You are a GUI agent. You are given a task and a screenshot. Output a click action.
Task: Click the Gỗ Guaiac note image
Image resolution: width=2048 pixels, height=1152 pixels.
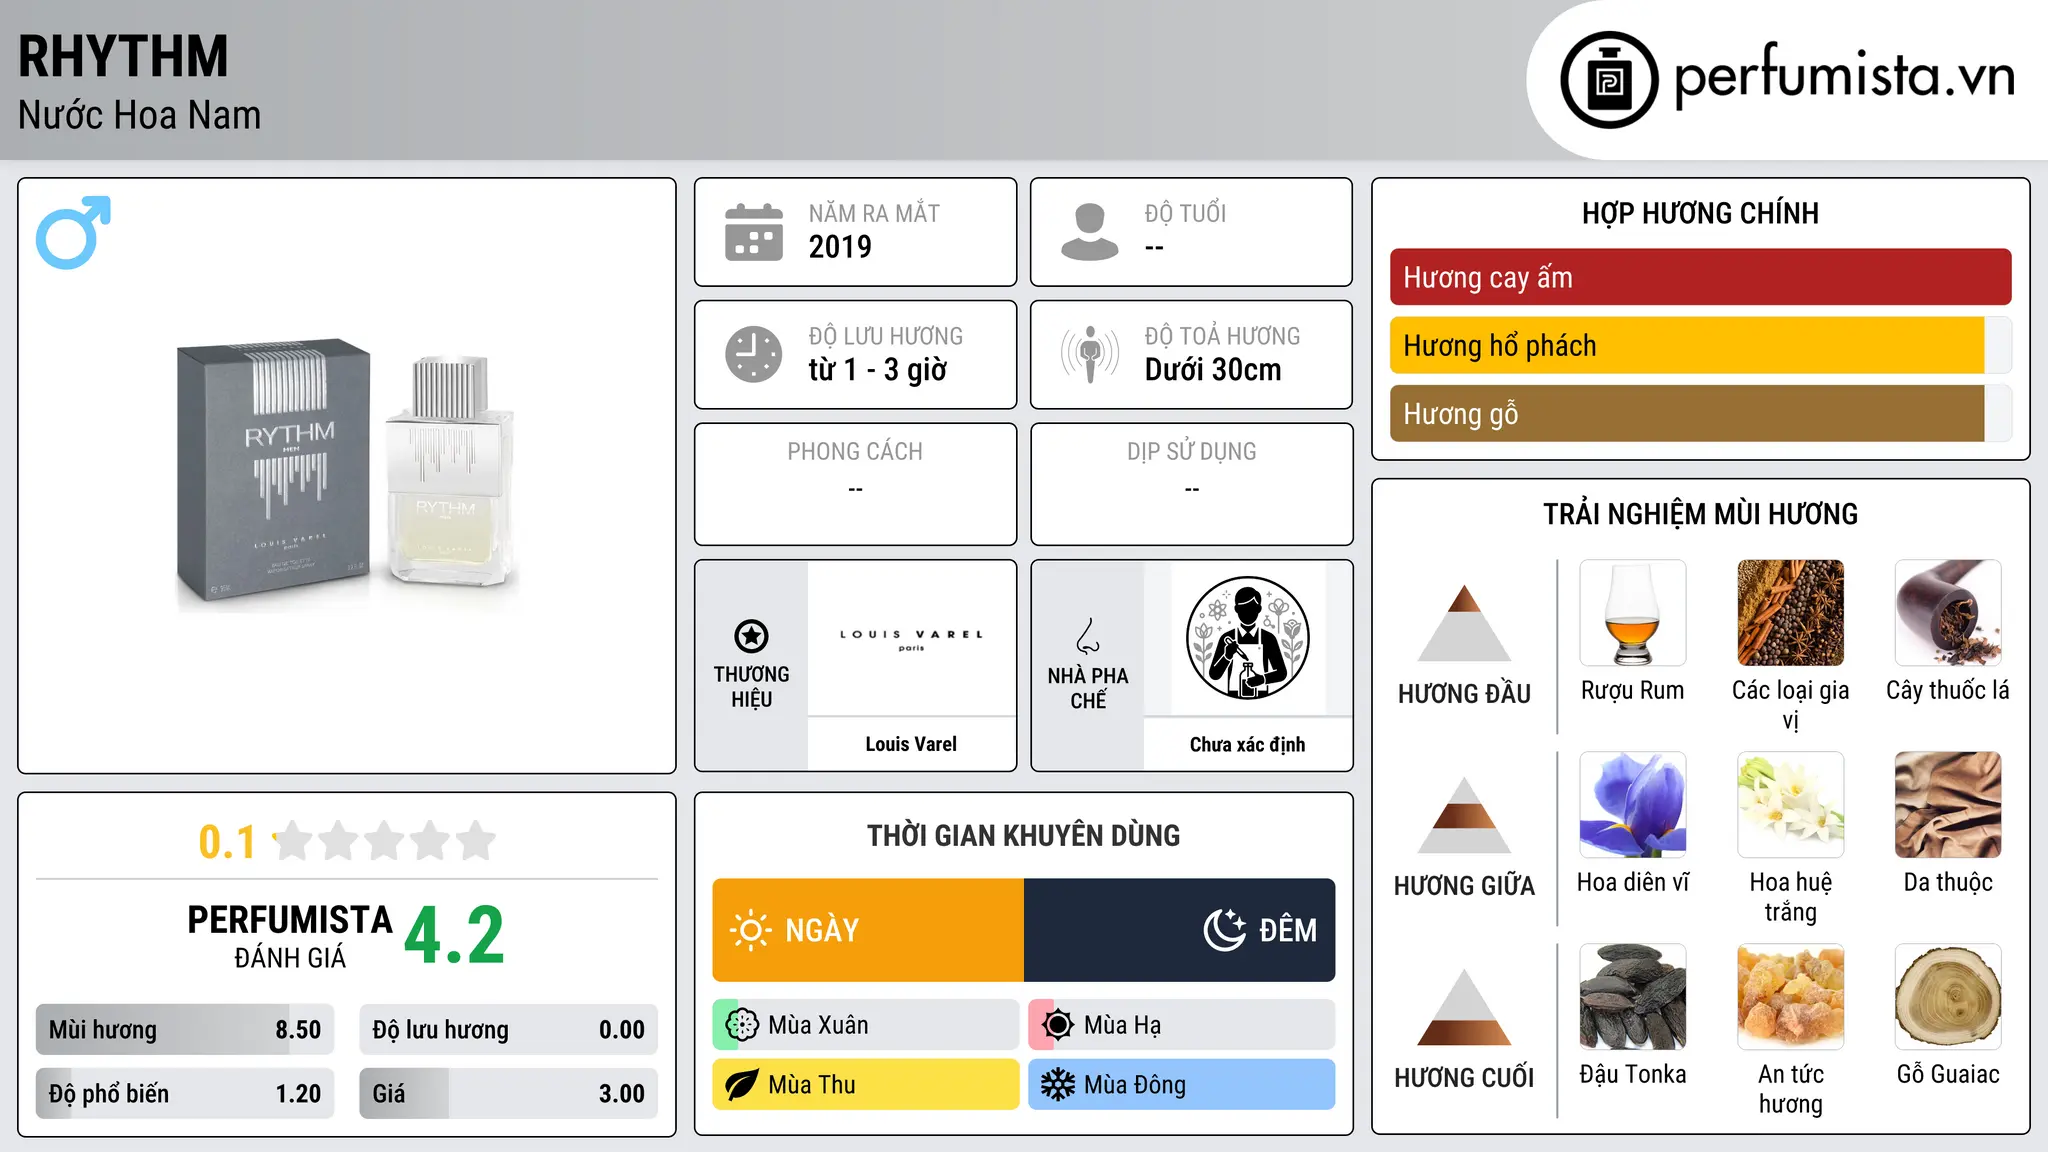(1948, 997)
